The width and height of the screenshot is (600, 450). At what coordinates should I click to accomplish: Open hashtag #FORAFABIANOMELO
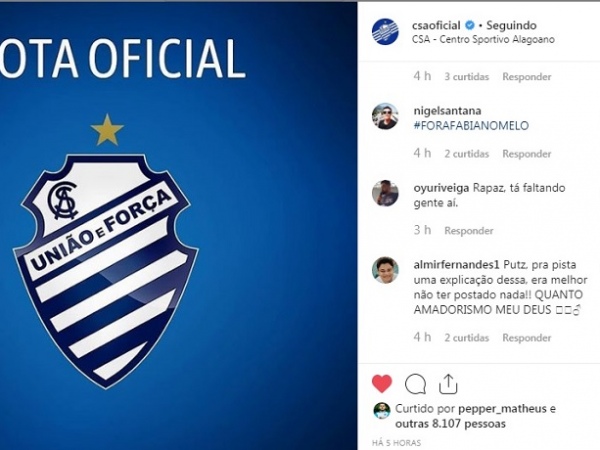click(x=471, y=126)
